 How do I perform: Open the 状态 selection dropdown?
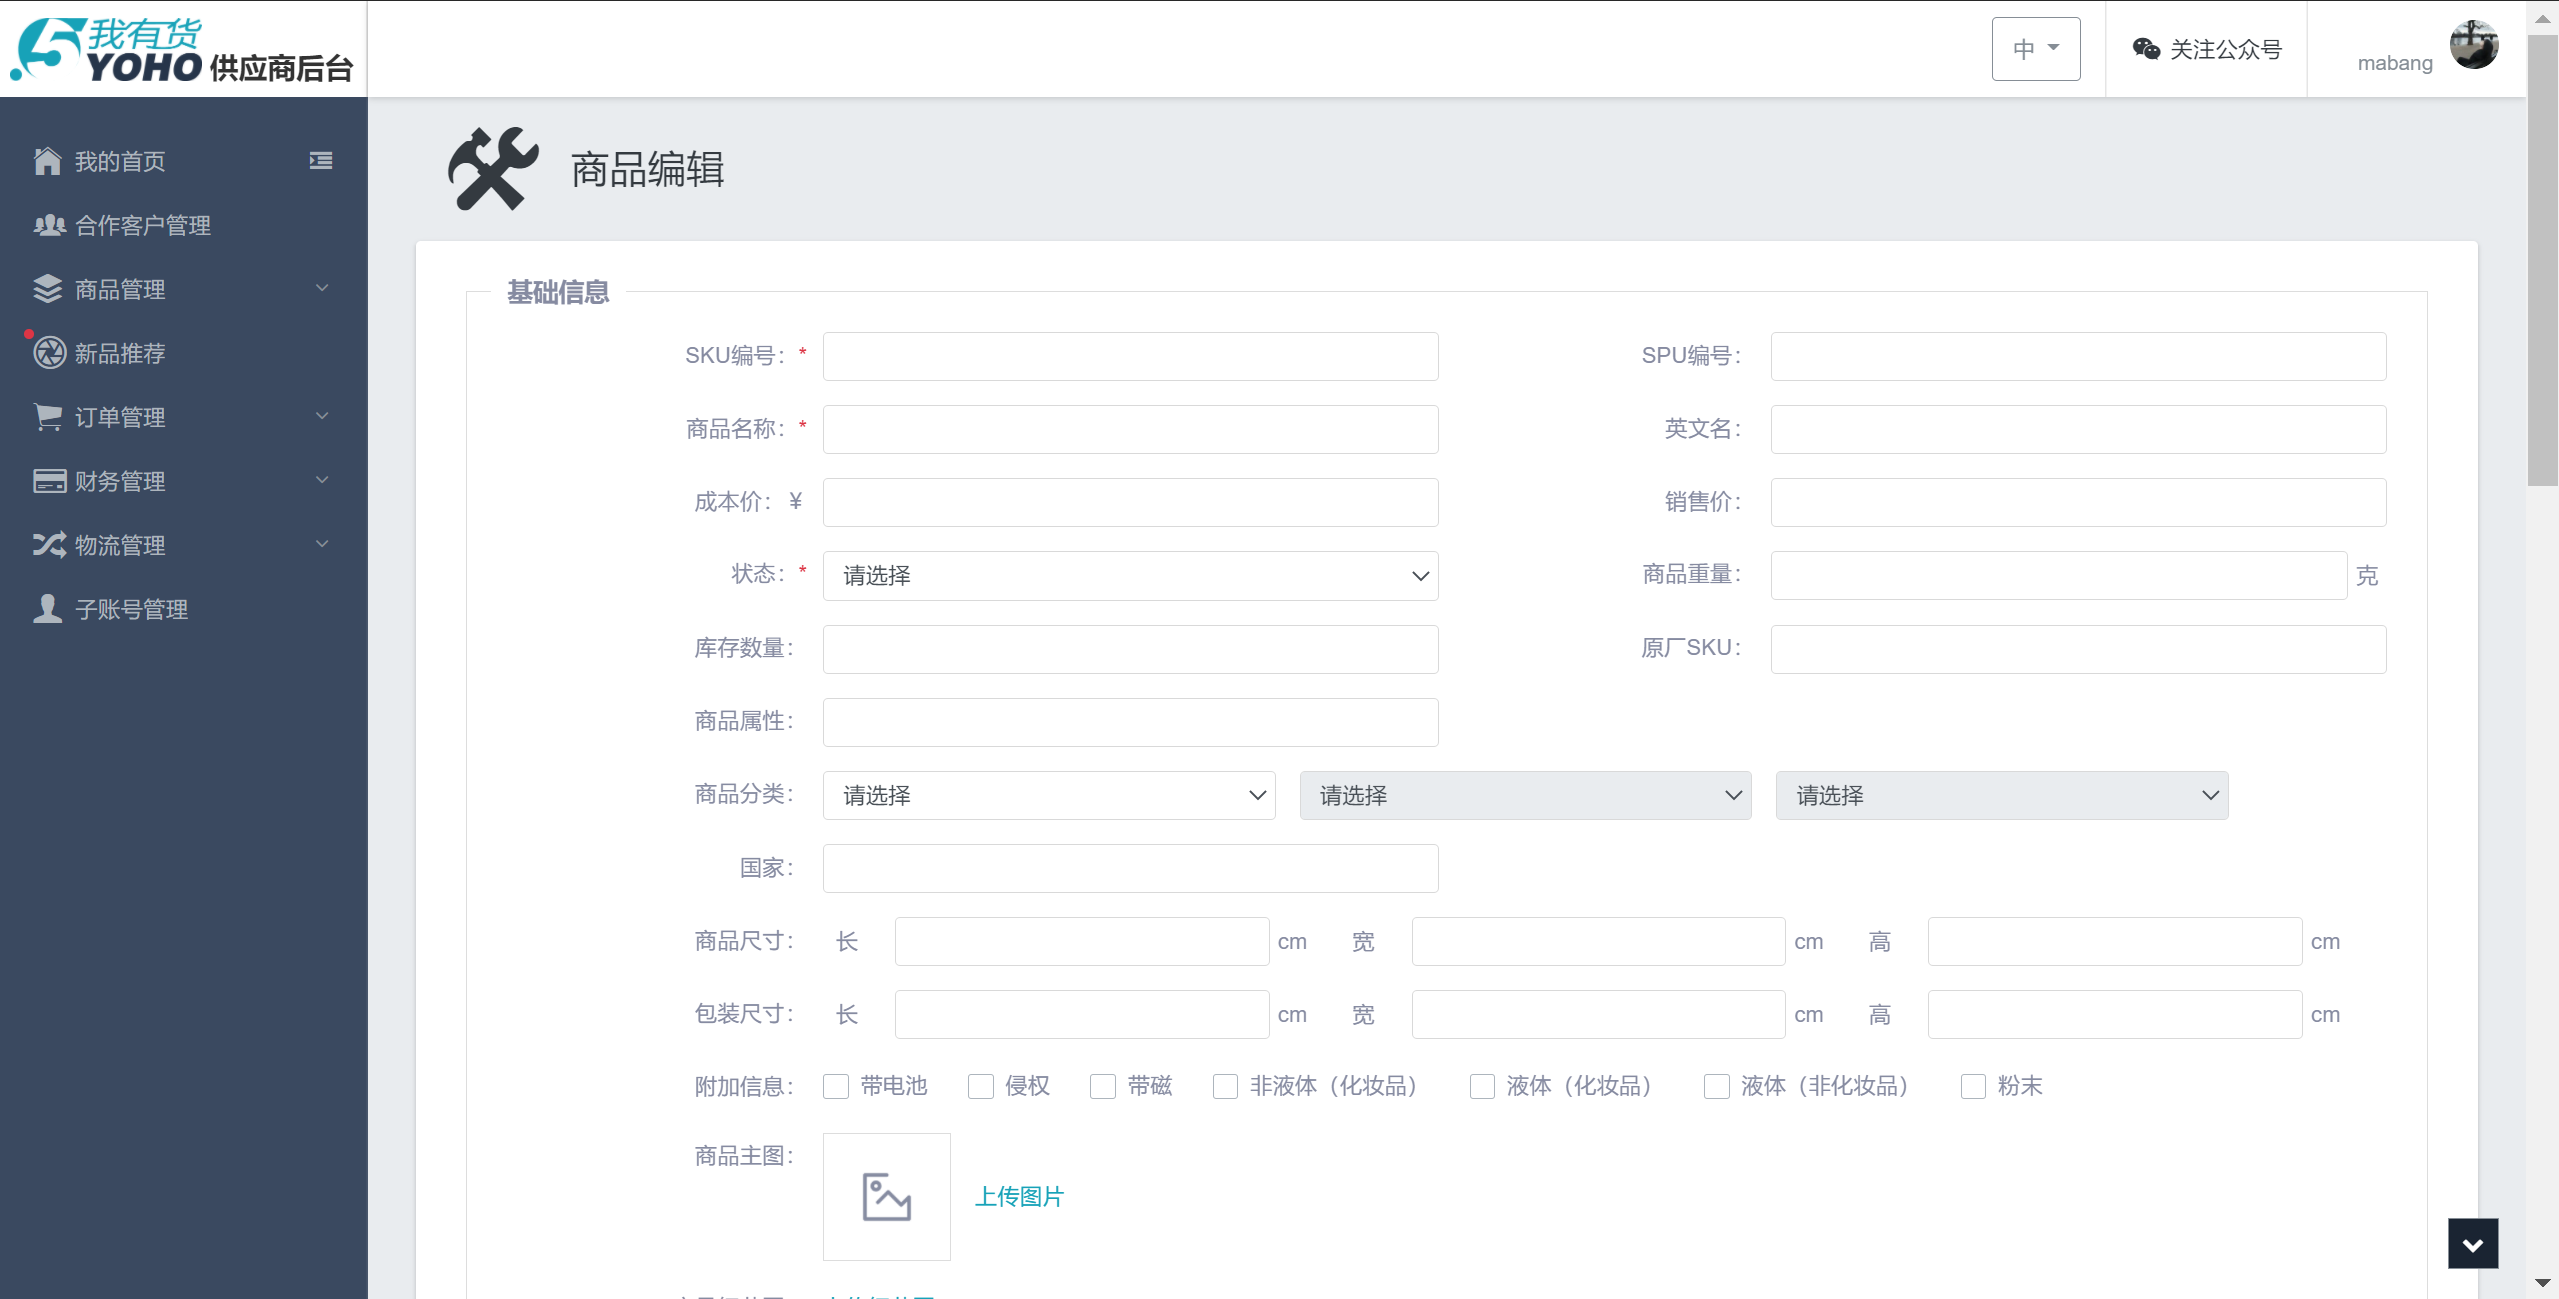[1128, 575]
